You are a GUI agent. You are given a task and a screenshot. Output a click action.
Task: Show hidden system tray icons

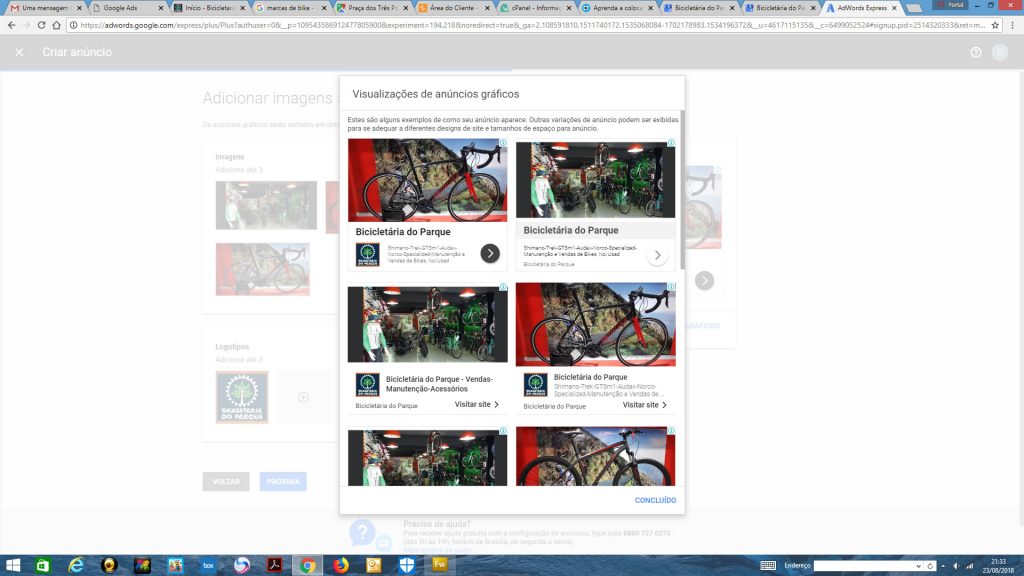click(x=943, y=566)
